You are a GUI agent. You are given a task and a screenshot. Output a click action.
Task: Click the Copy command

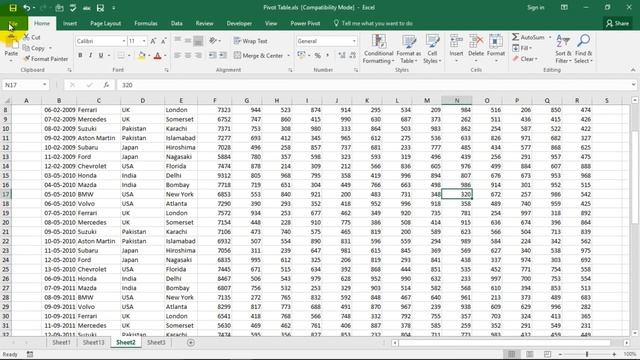(x=34, y=48)
